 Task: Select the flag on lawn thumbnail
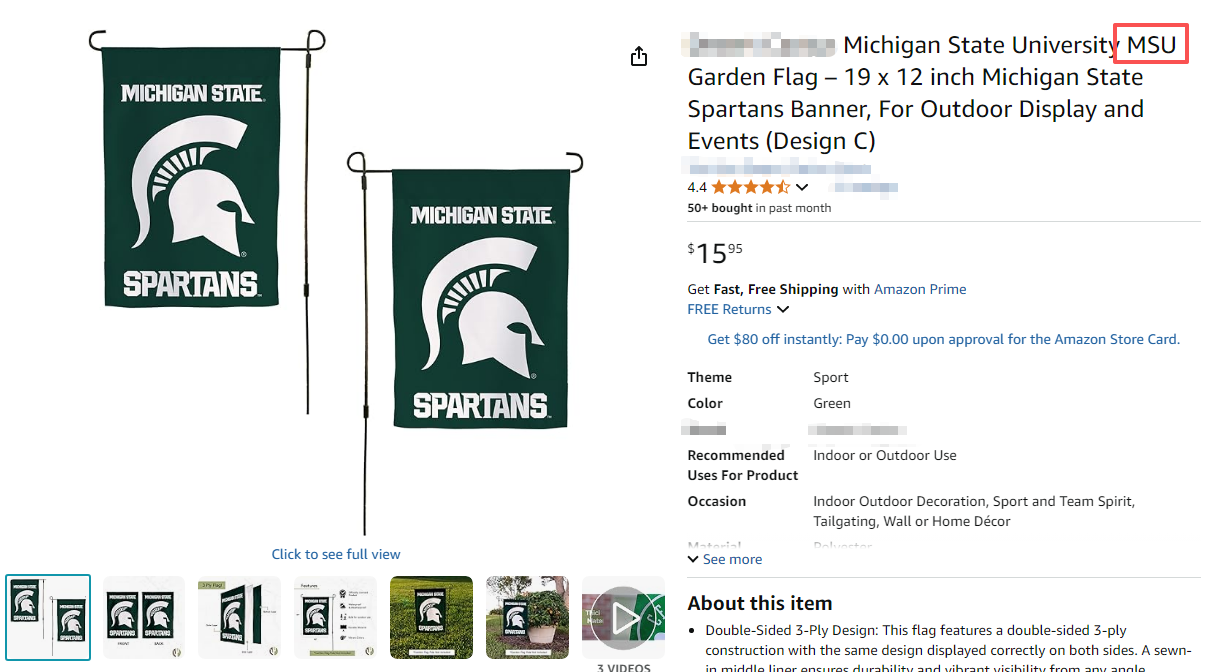coord(431,617)
